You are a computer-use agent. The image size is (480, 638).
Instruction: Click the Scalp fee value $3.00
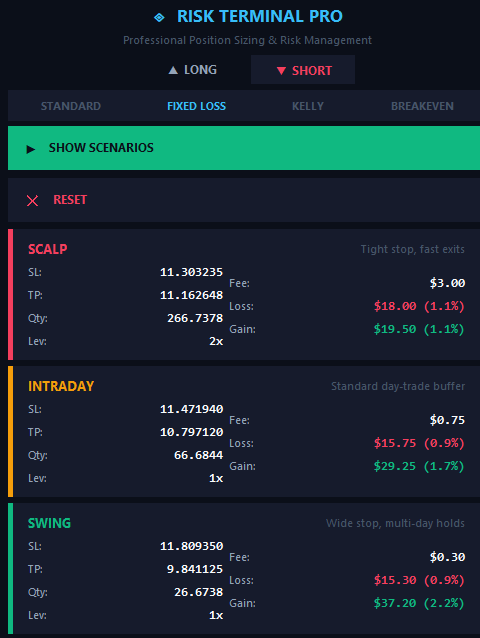click(447, 283)
